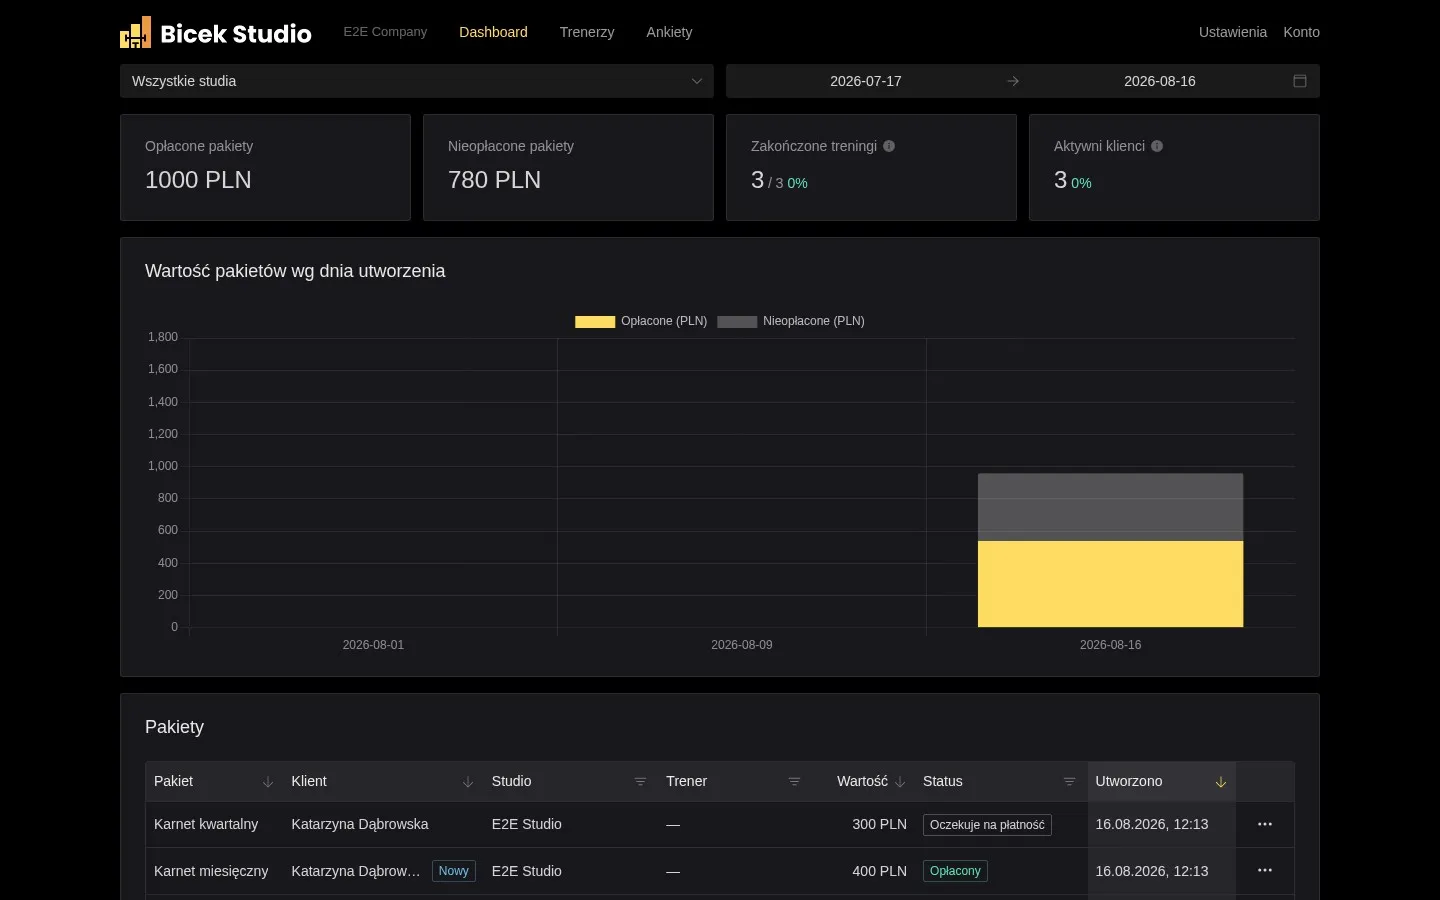Sort by Wartość column arrow

tap(900, 782)
